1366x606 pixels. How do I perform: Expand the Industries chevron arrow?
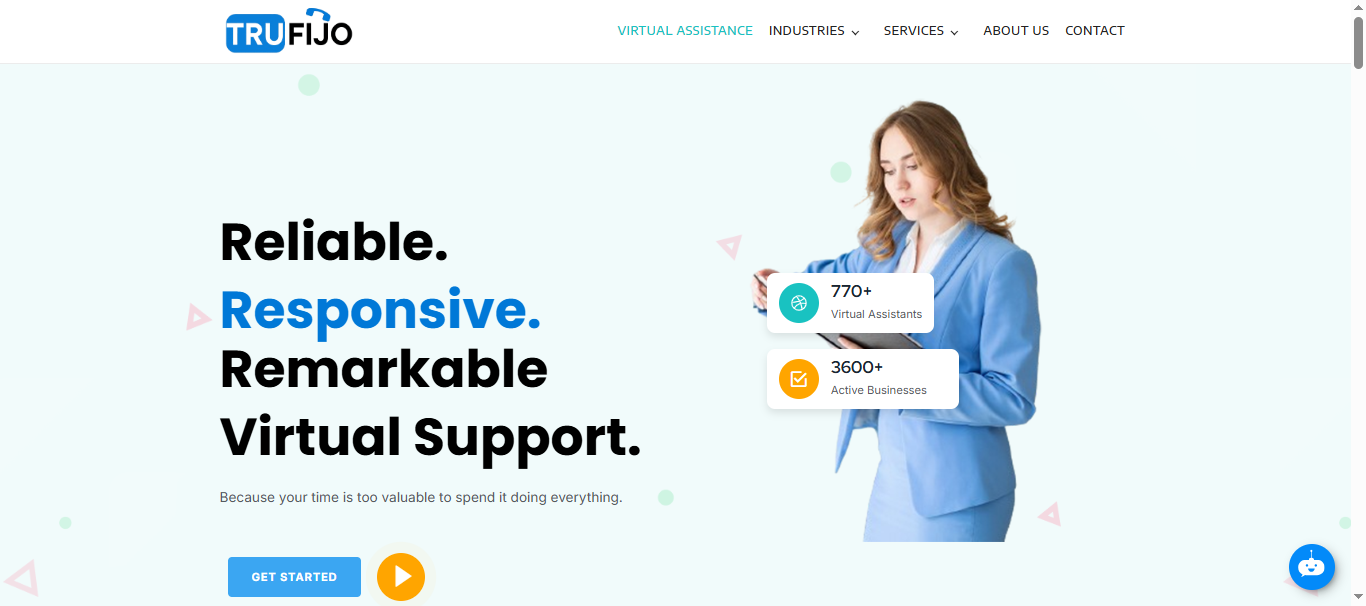point(855,32)
